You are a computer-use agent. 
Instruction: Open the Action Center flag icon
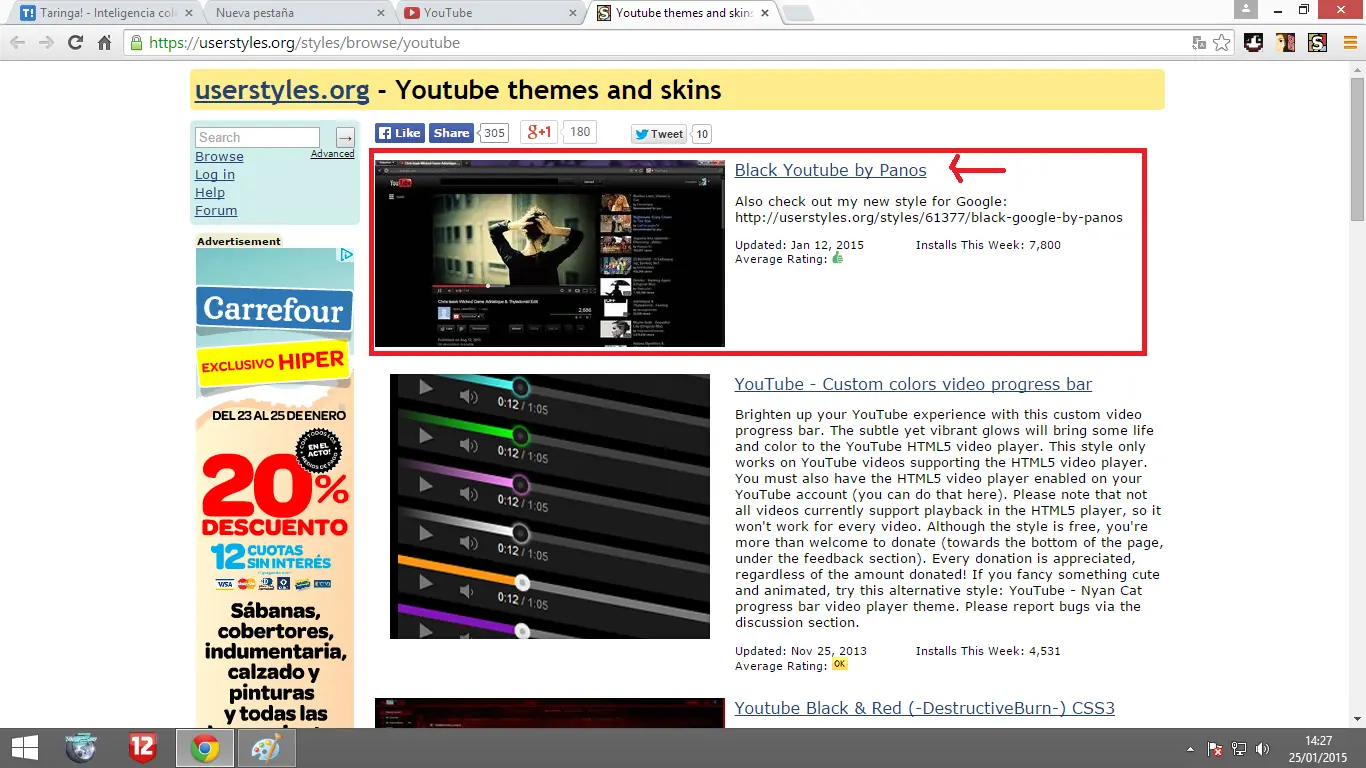[x=1215, y=749]
